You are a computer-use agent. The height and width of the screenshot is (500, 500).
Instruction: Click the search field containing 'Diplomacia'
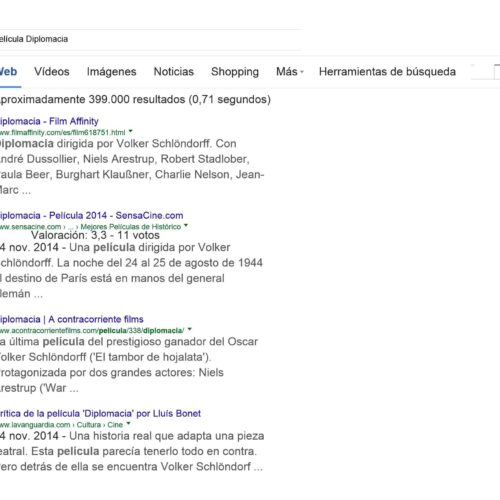tap(150, 40)
